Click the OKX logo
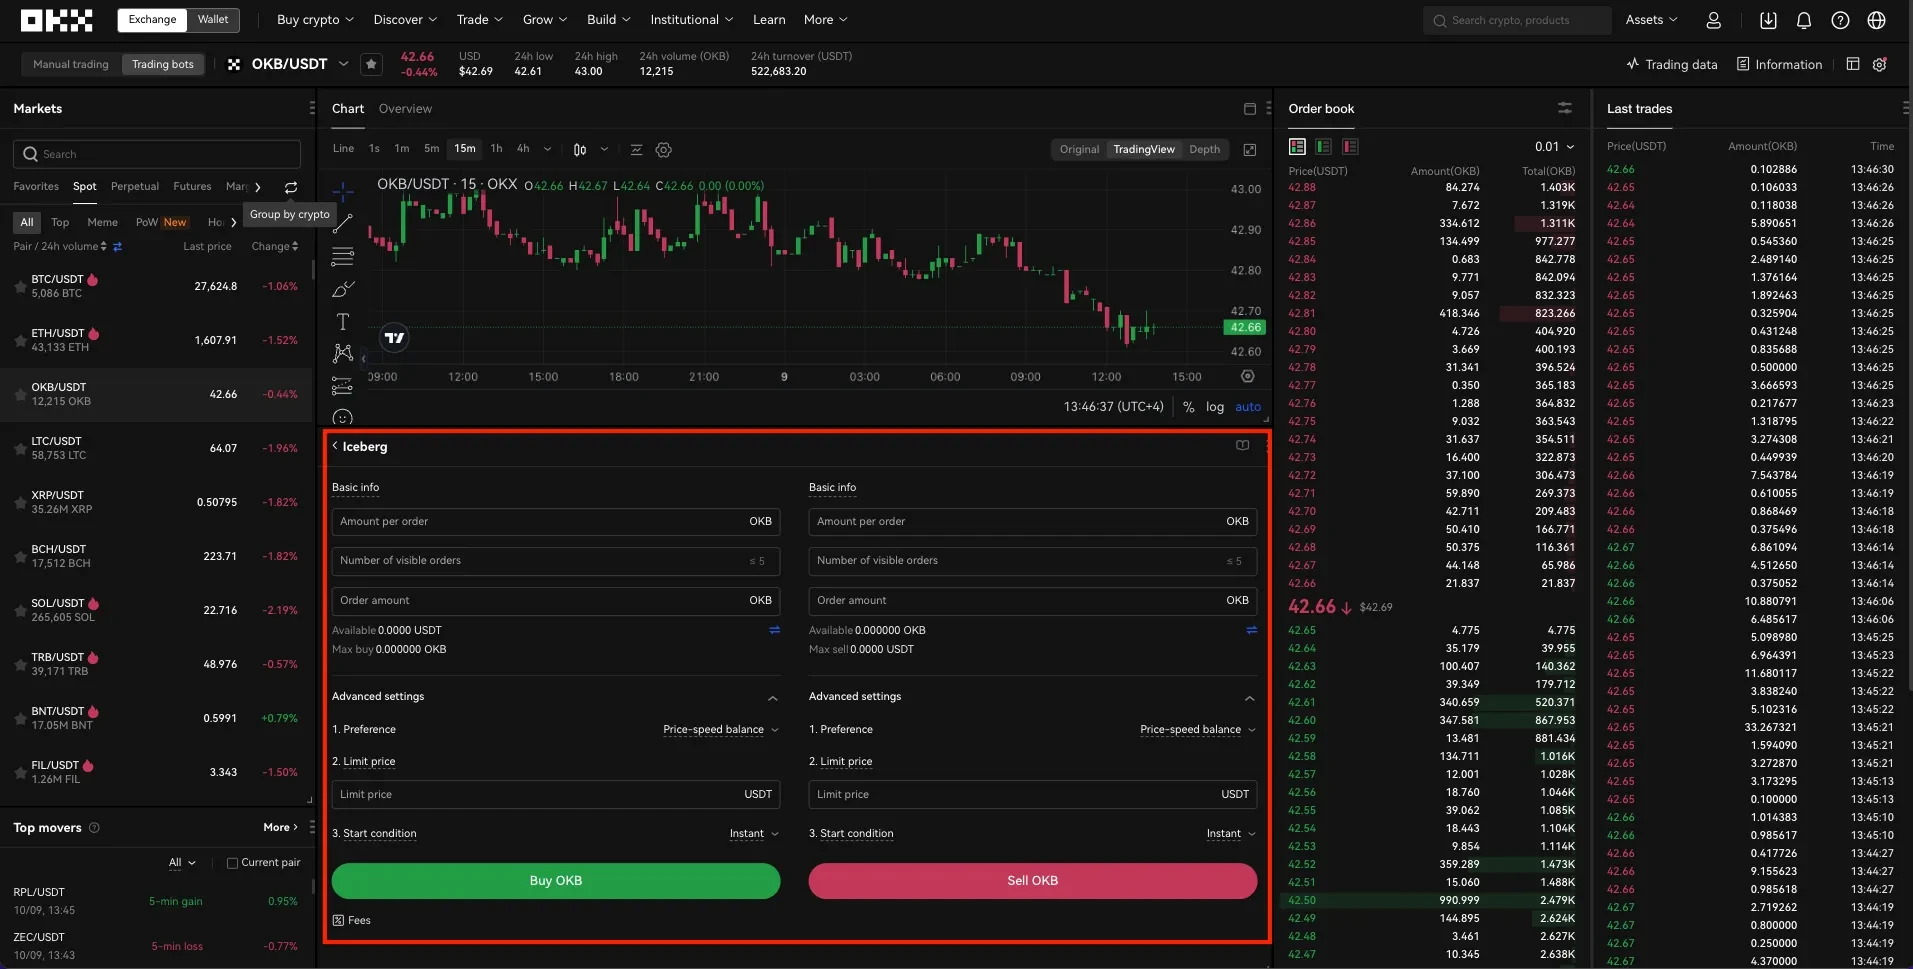This screenshot has height=969, width=1913. 56,20
